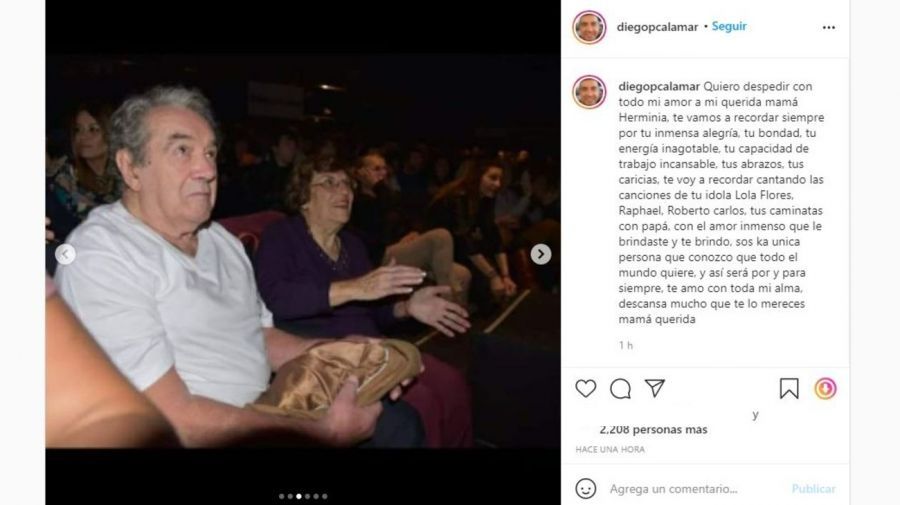This screenshot has width=900, height=505.
Task: Go to the previous photo arrow
Action: pos(65,254)
